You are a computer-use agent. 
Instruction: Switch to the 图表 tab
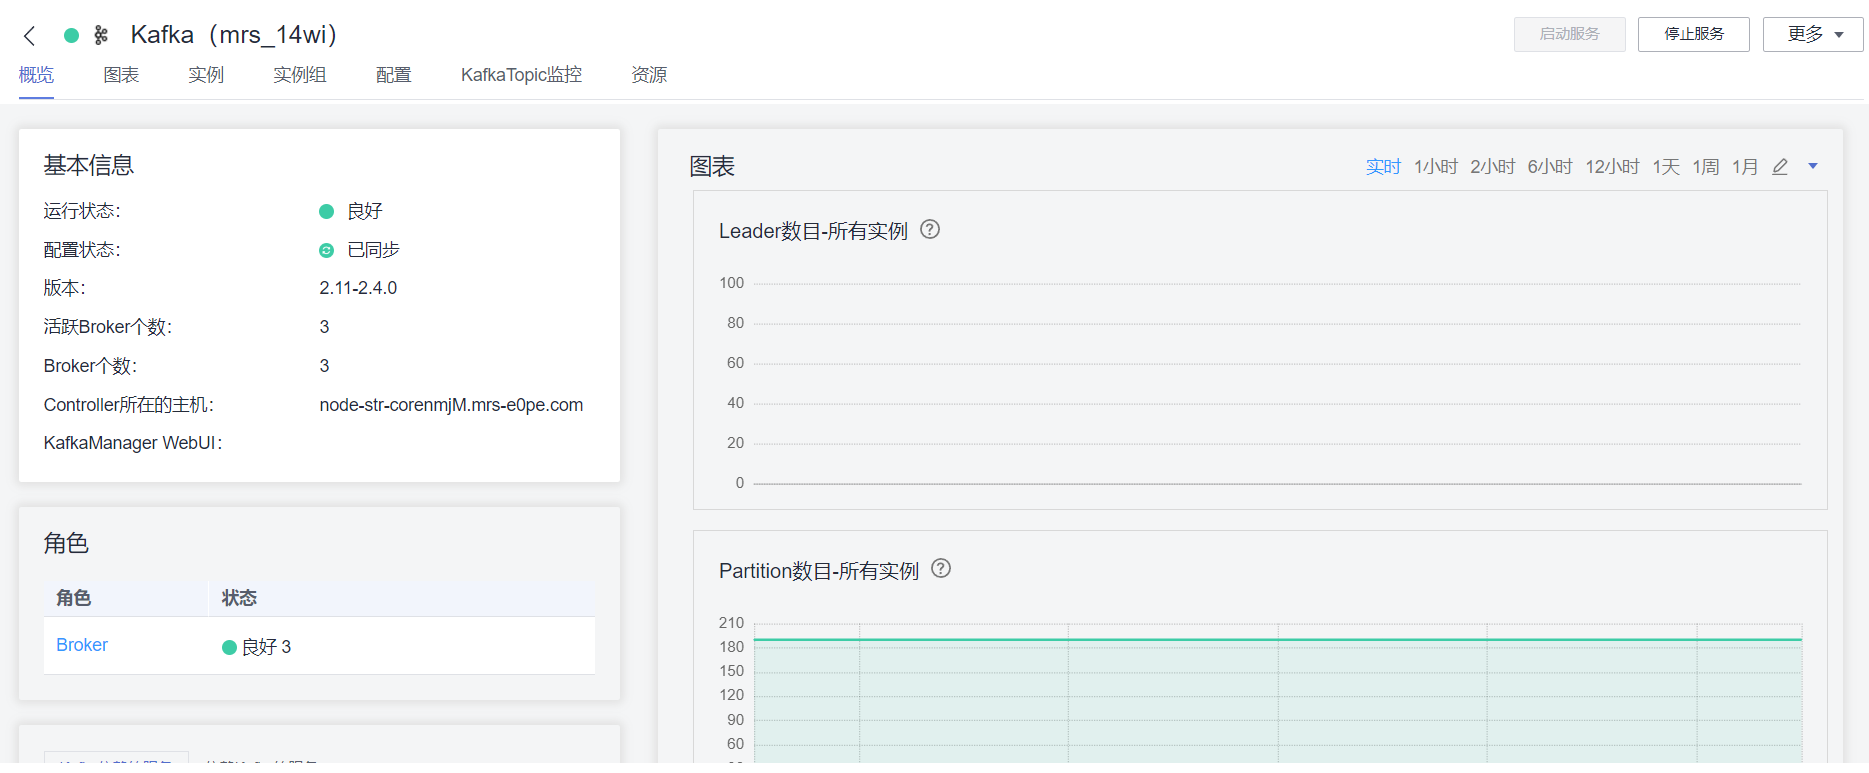point(121,75)
